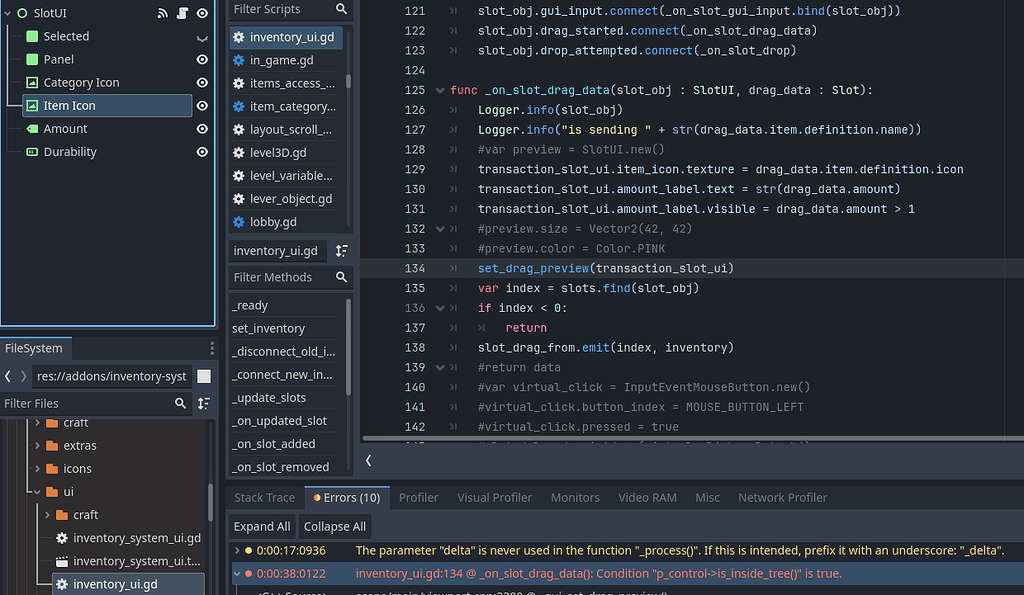Viewport: 1024px width, 595px height.
Task: Click the sort icon beside inventory_ui.gd filter
Action: point(340,251)
